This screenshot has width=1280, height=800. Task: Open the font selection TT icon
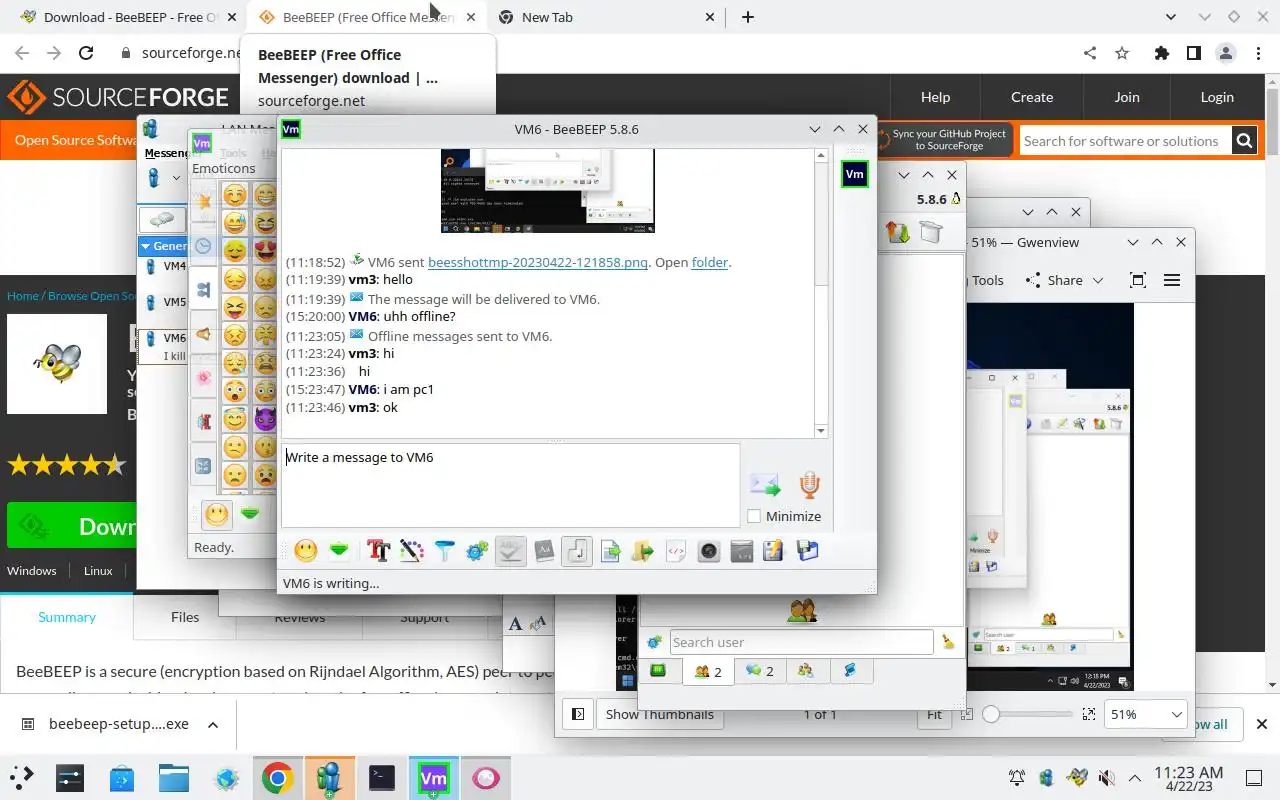[x=378, y=550]
